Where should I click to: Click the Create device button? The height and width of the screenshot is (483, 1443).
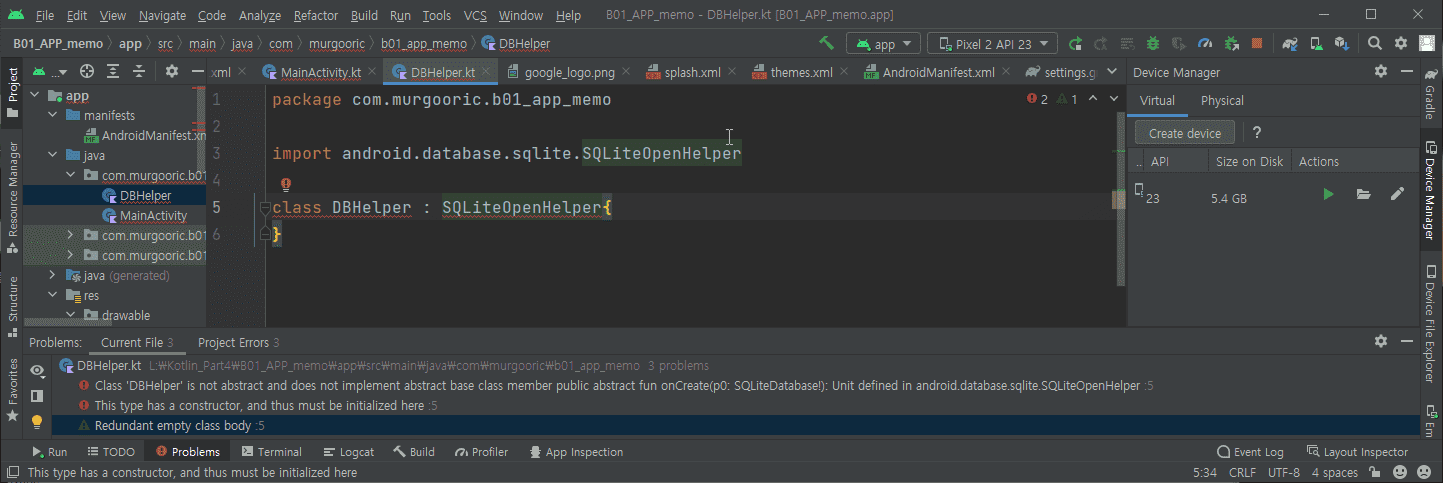click(1185, 133)
